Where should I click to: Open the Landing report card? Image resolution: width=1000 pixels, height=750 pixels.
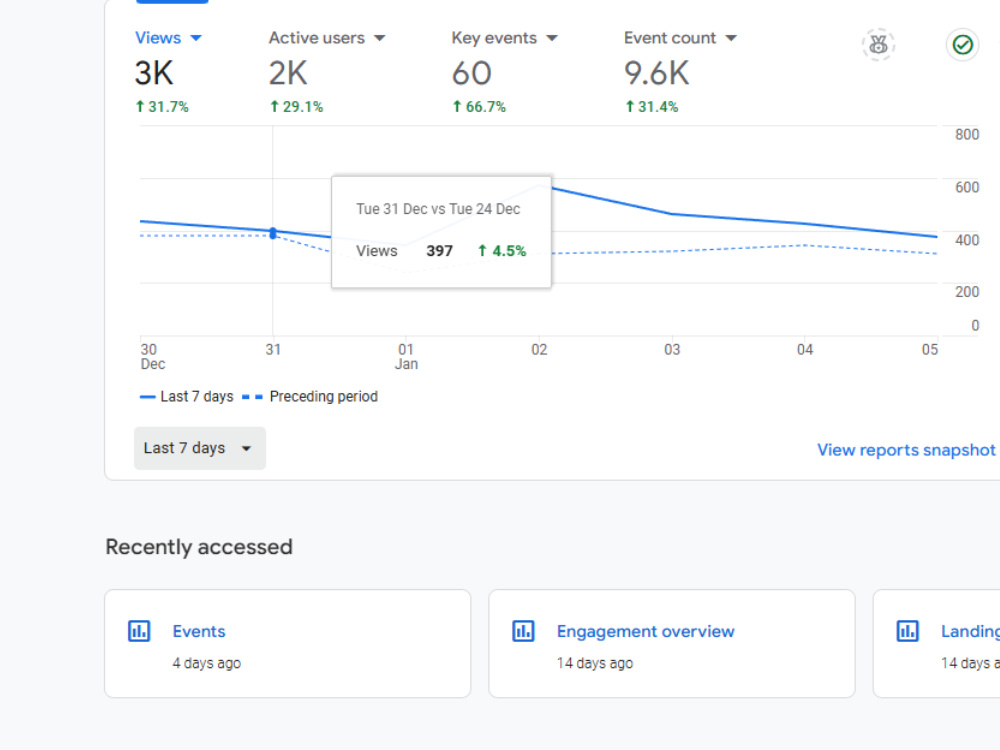[936, 643]
